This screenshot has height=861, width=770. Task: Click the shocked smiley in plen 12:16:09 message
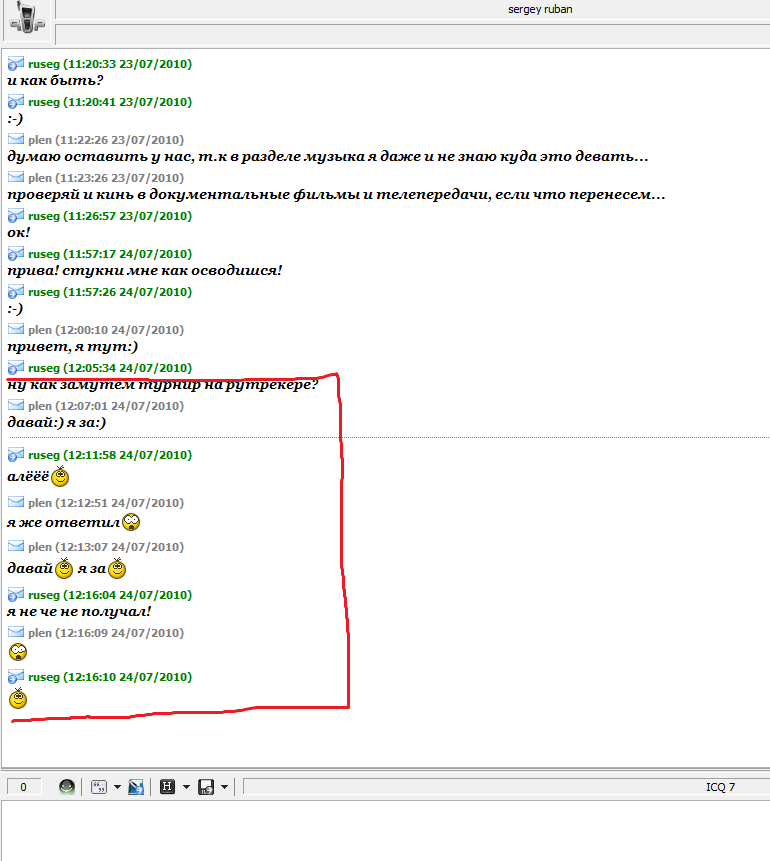click(x=18, y=652)
